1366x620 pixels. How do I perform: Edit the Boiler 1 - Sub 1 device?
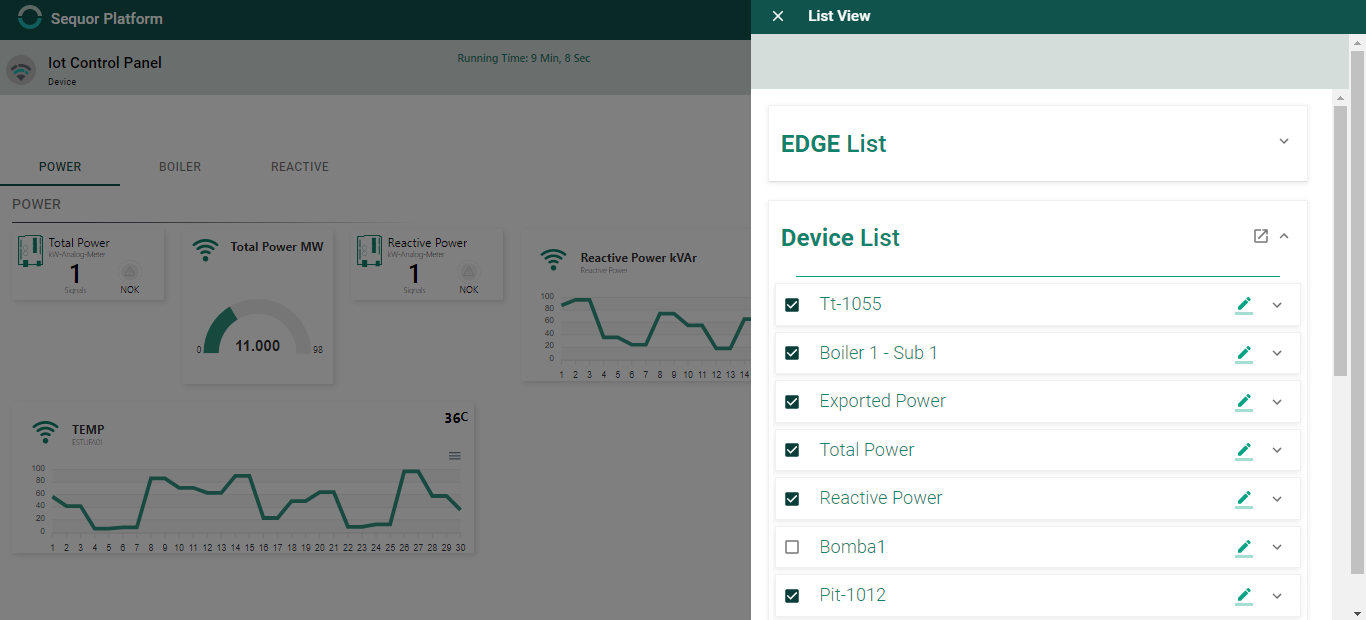tap(1244, 353)
